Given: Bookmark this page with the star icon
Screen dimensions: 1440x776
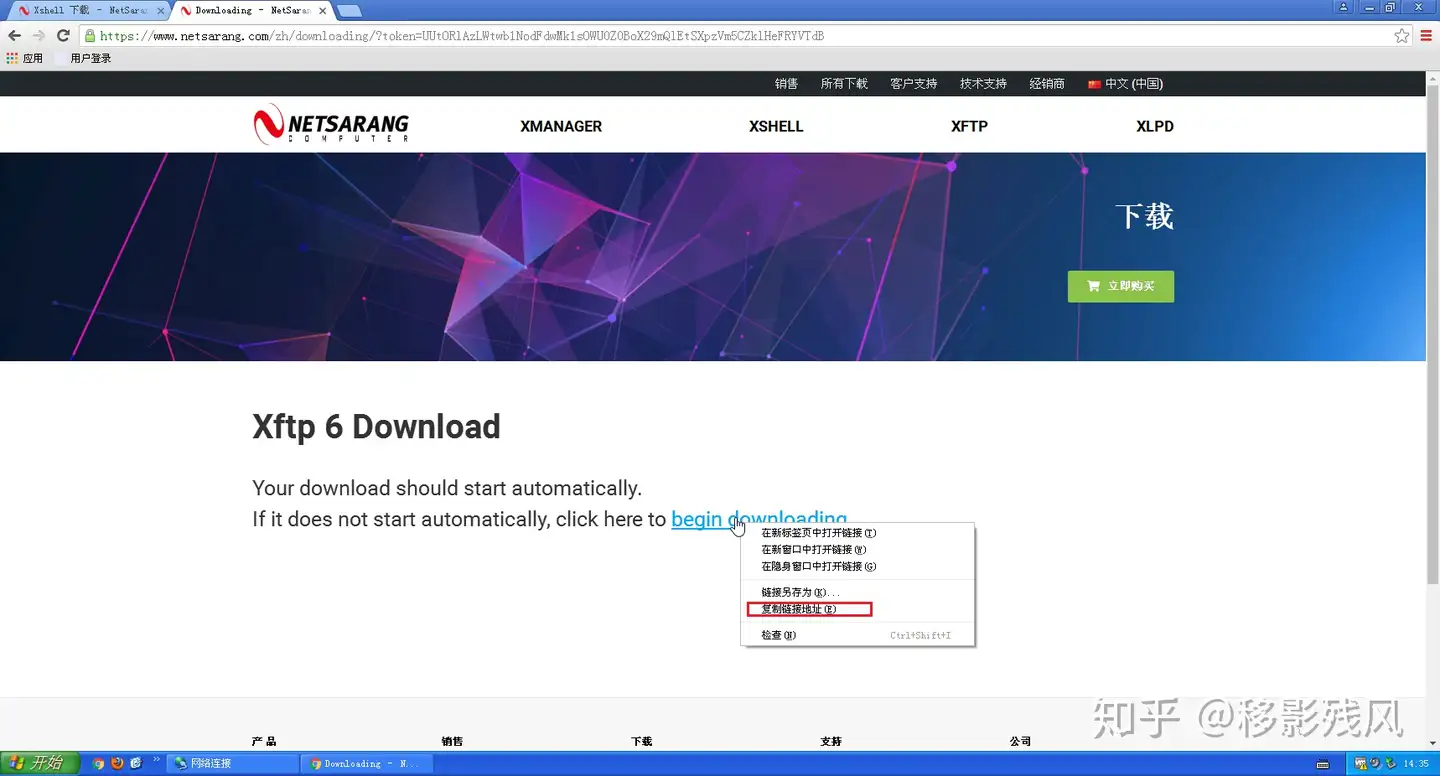Looking at the screenshot, I should [1401, 36].
